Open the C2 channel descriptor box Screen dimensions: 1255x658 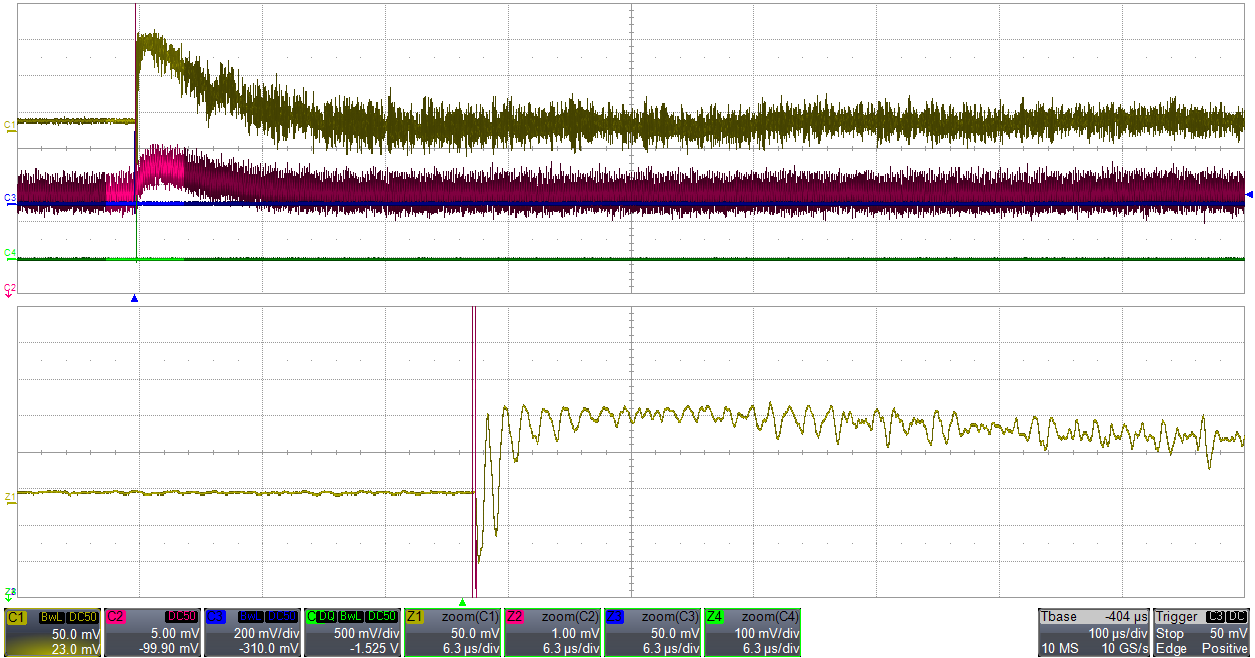[152, 632]
